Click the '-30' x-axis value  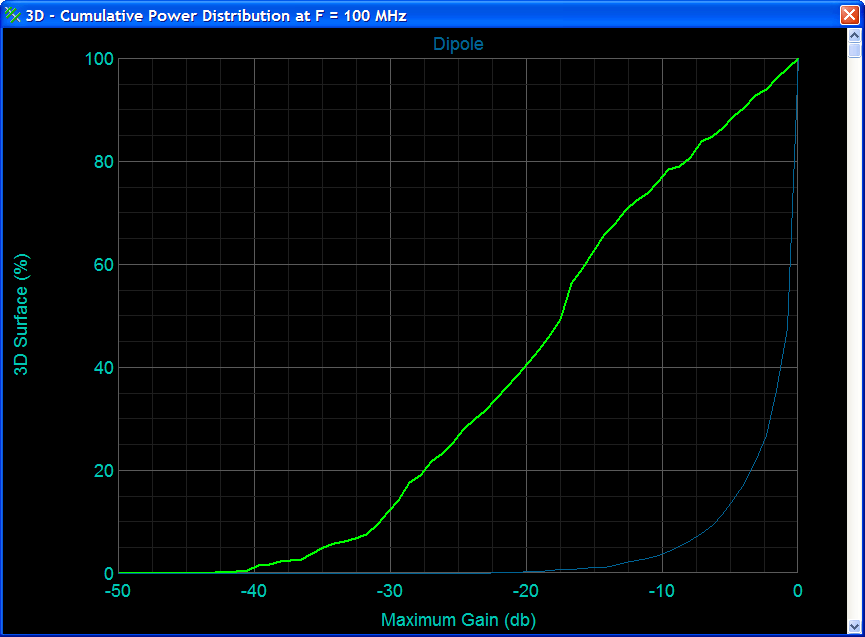pyautogui.click(x=389, y=591)
